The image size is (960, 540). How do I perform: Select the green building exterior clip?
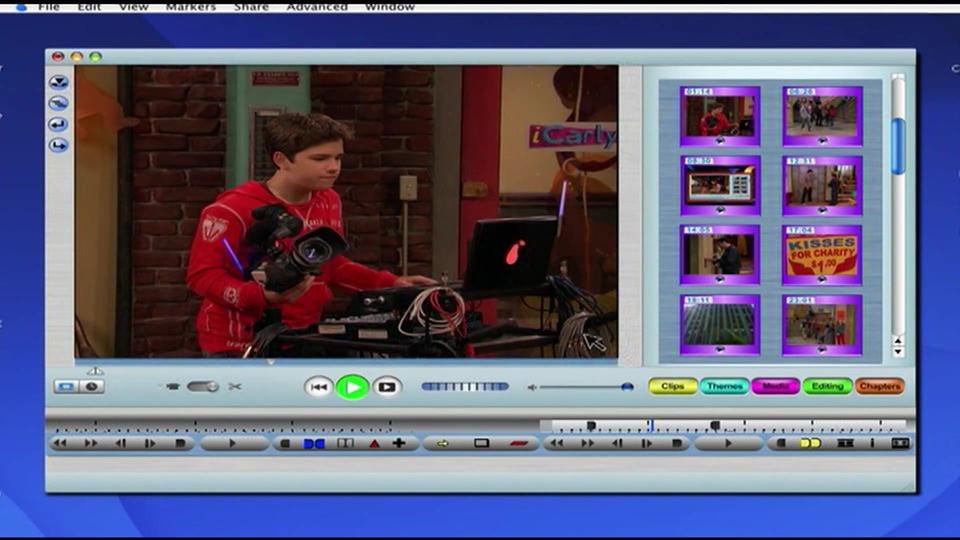[x=720, y=325]
